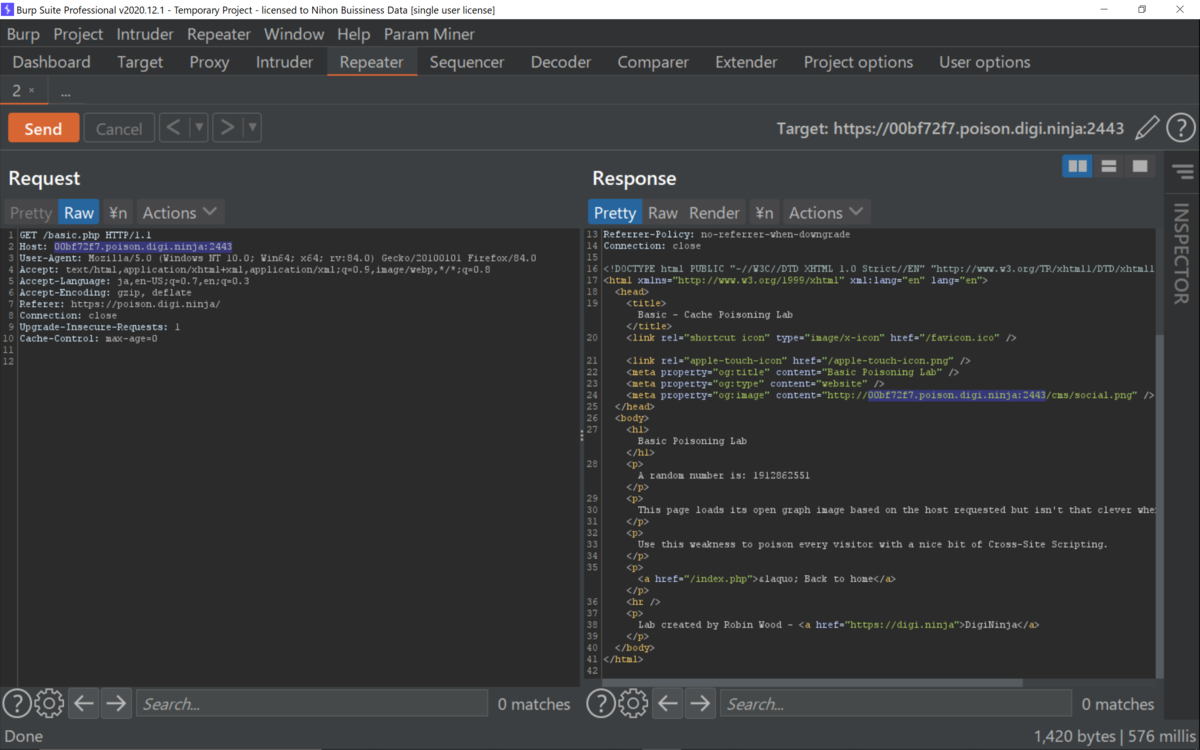
Task: Go to previous Request search match
Action: click(x=84, y=704)
